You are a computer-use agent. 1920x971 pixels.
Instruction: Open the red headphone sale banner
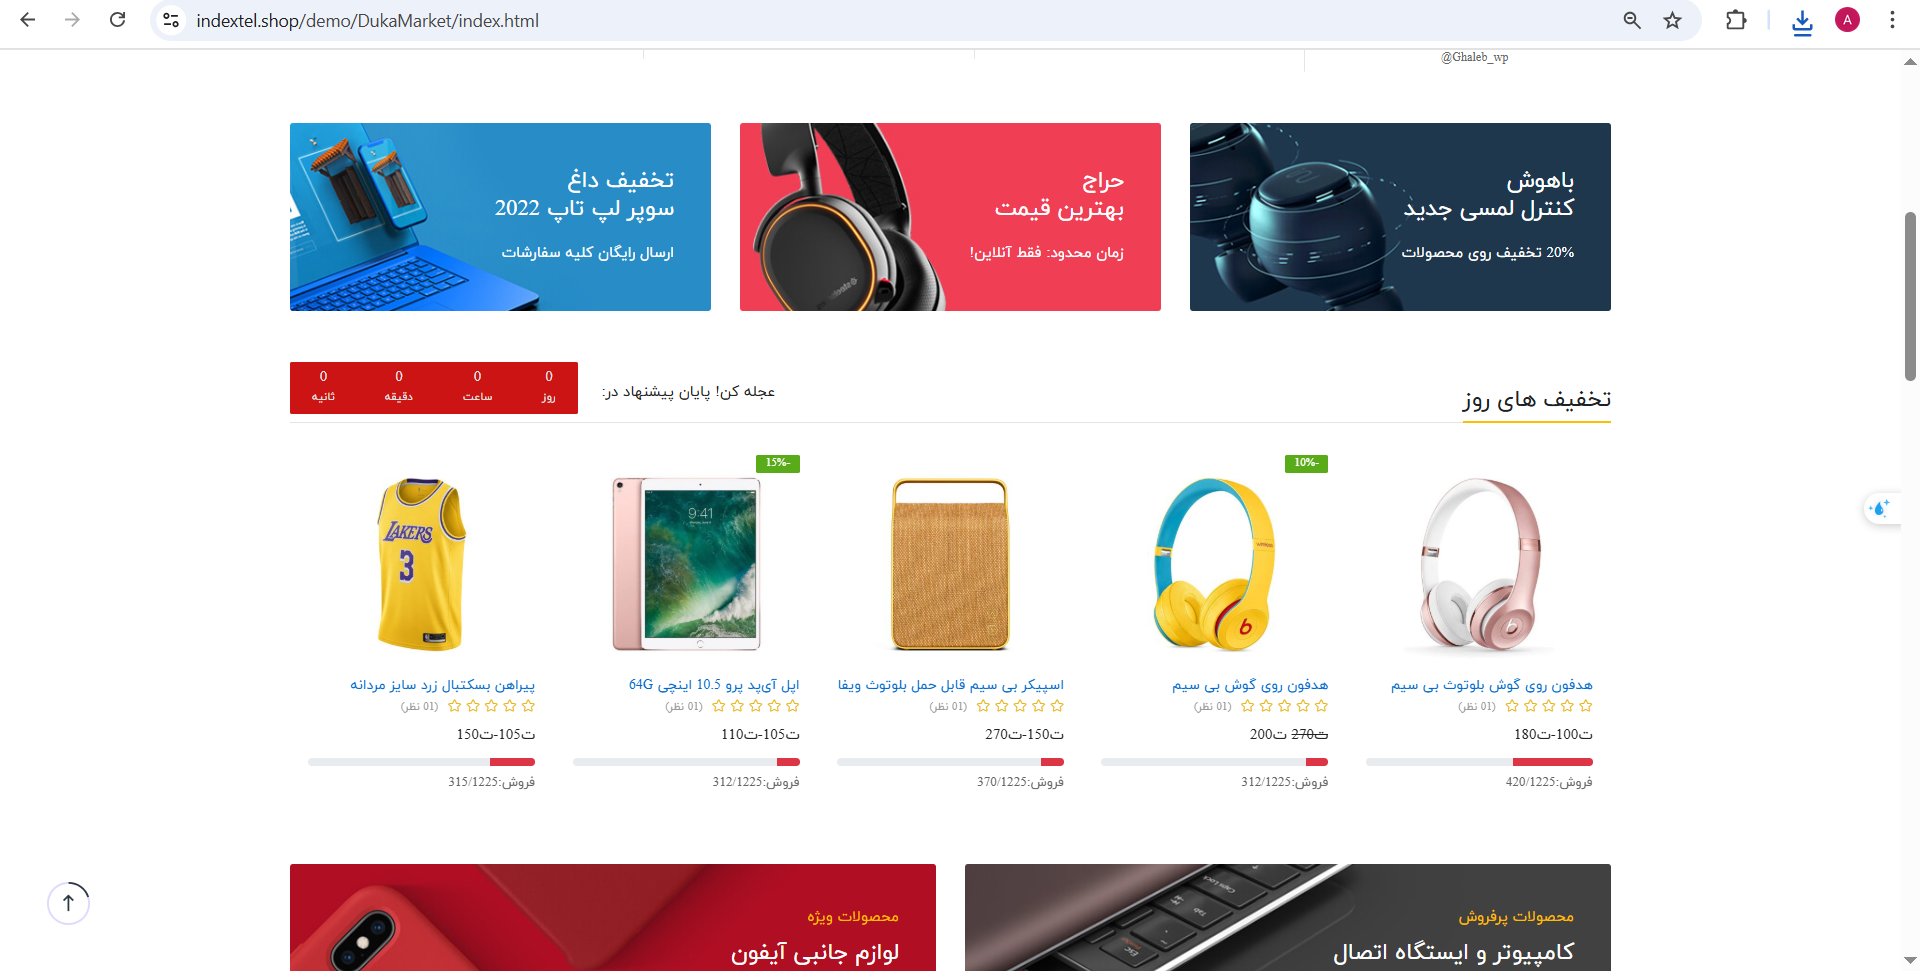950,217
